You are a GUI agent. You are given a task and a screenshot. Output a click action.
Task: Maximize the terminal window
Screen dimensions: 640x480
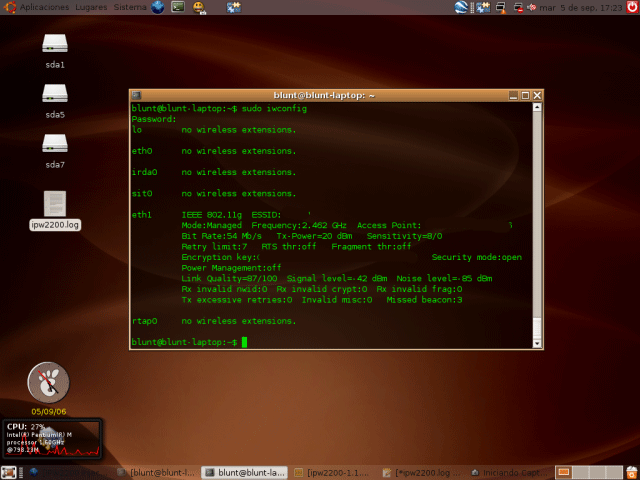(524, 95)
